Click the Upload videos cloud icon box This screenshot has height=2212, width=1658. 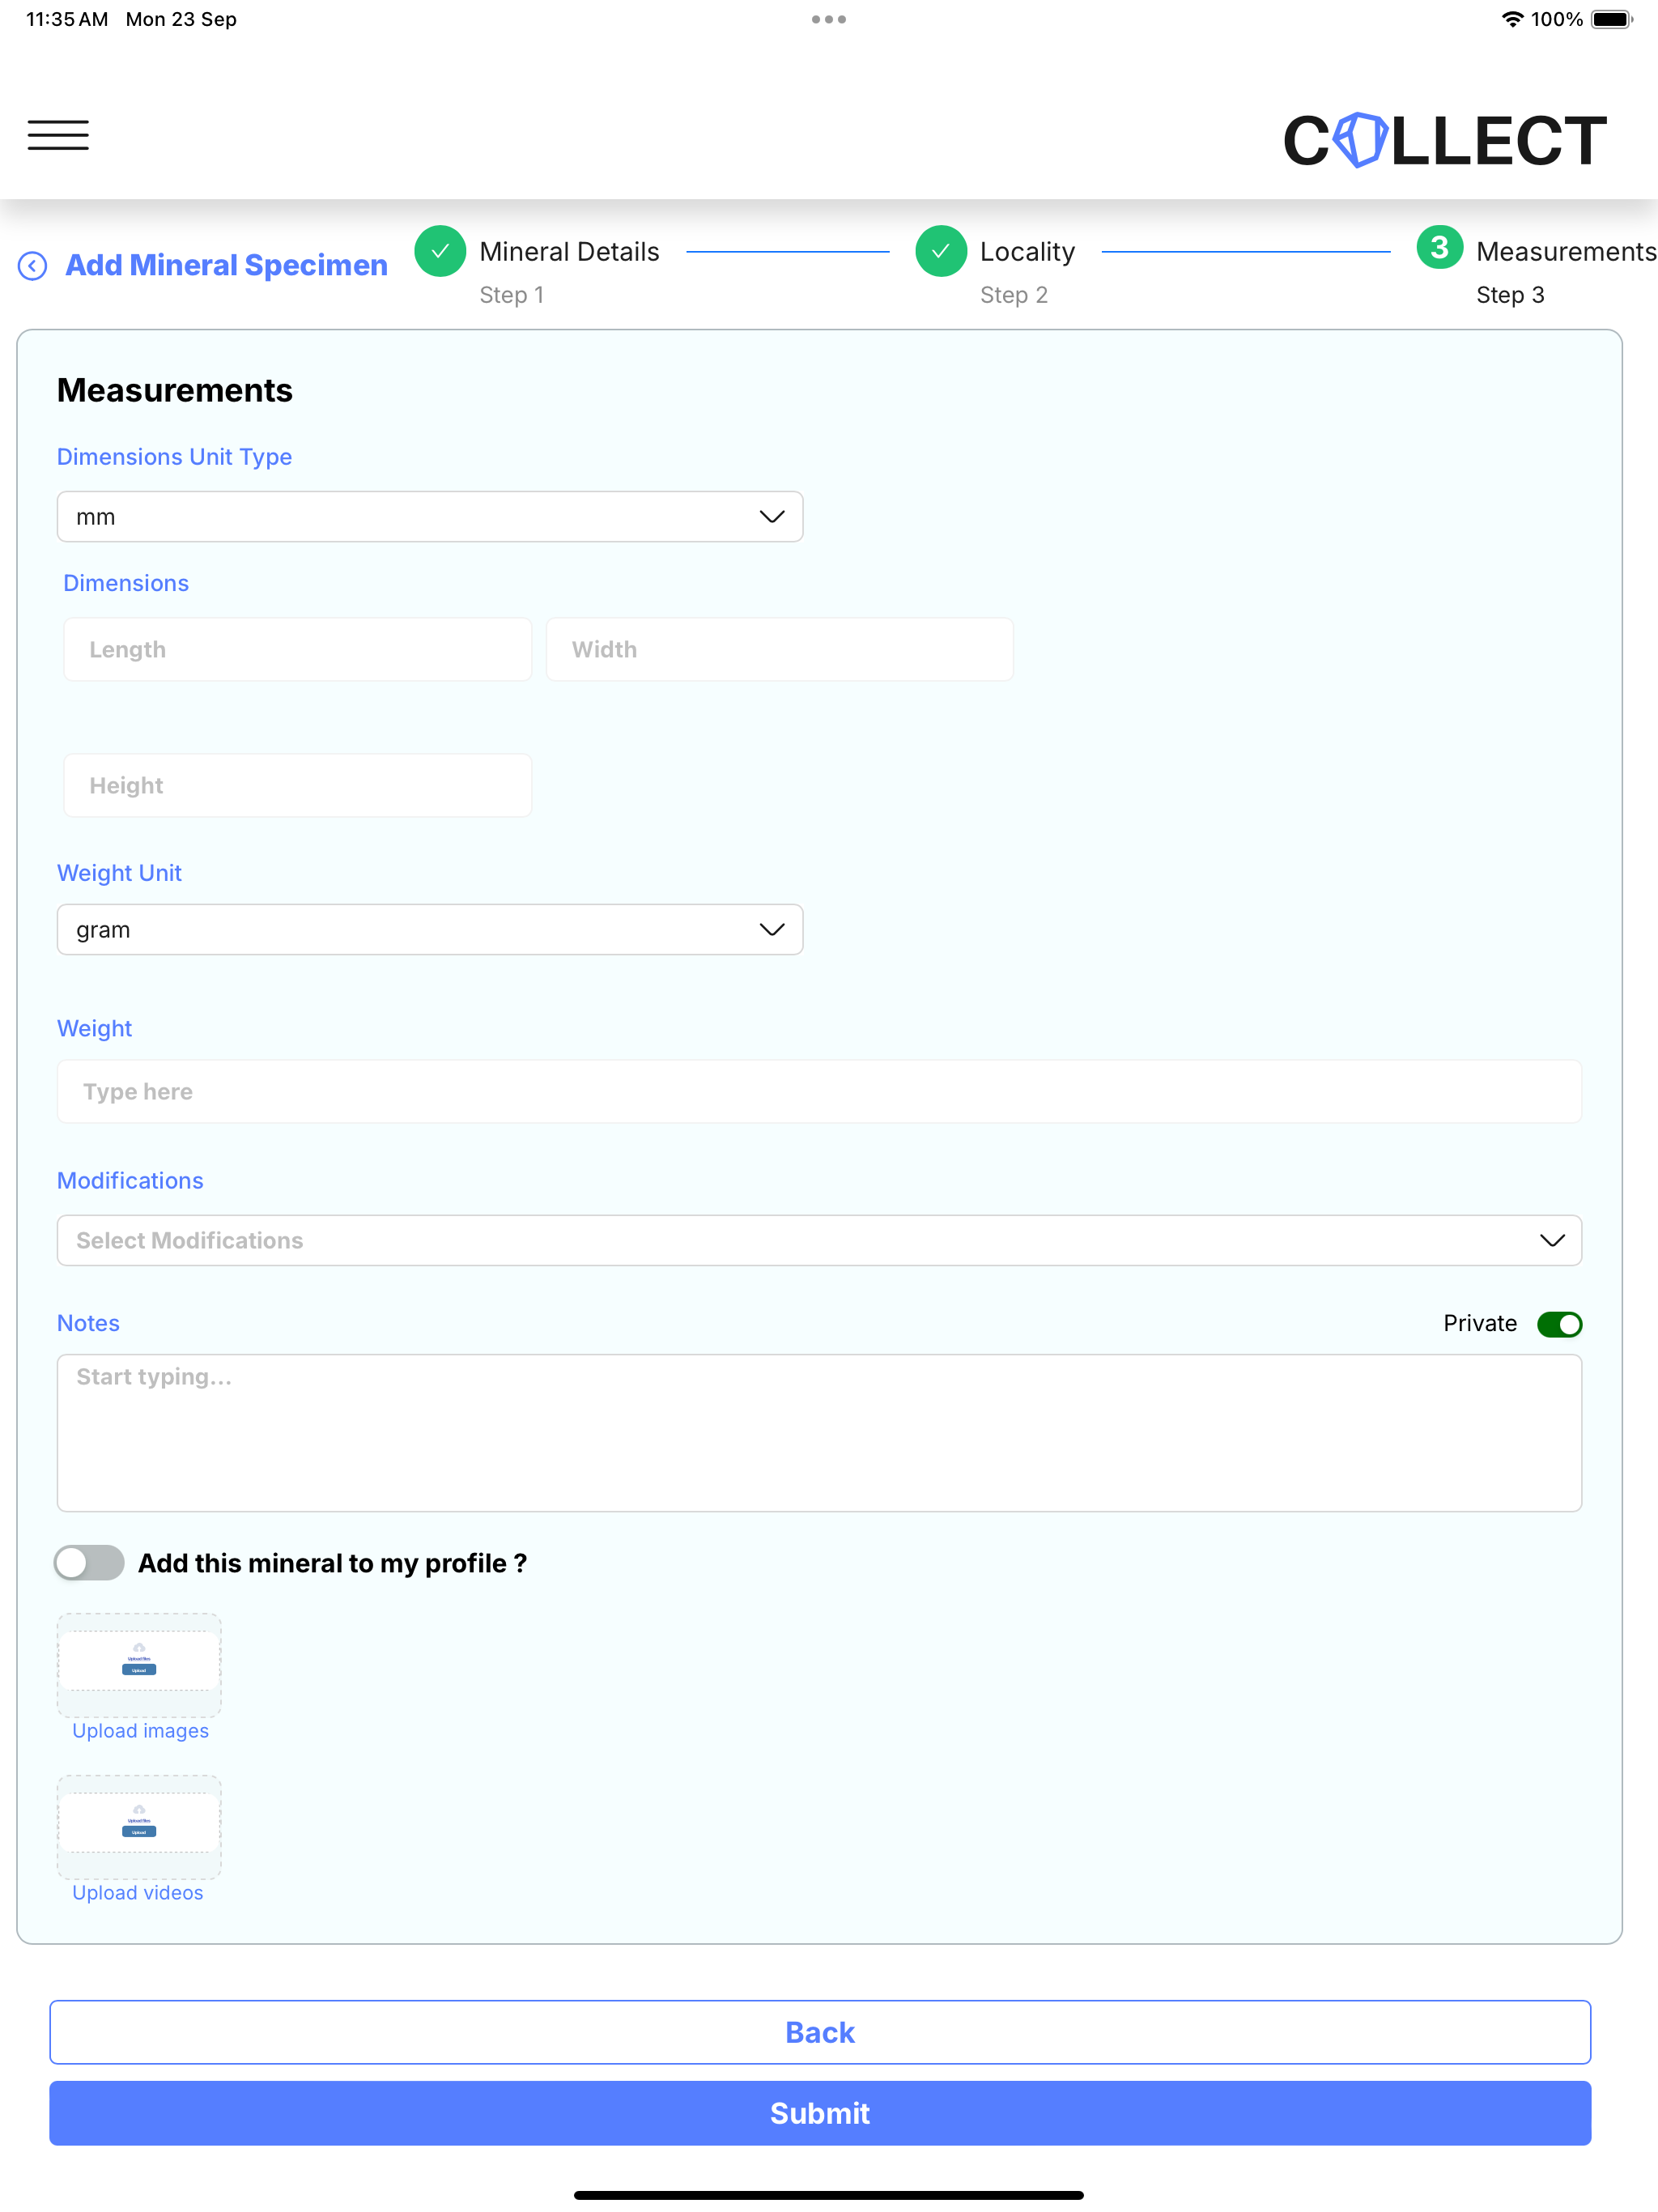pyautogui.click(x=139, y=1826)
